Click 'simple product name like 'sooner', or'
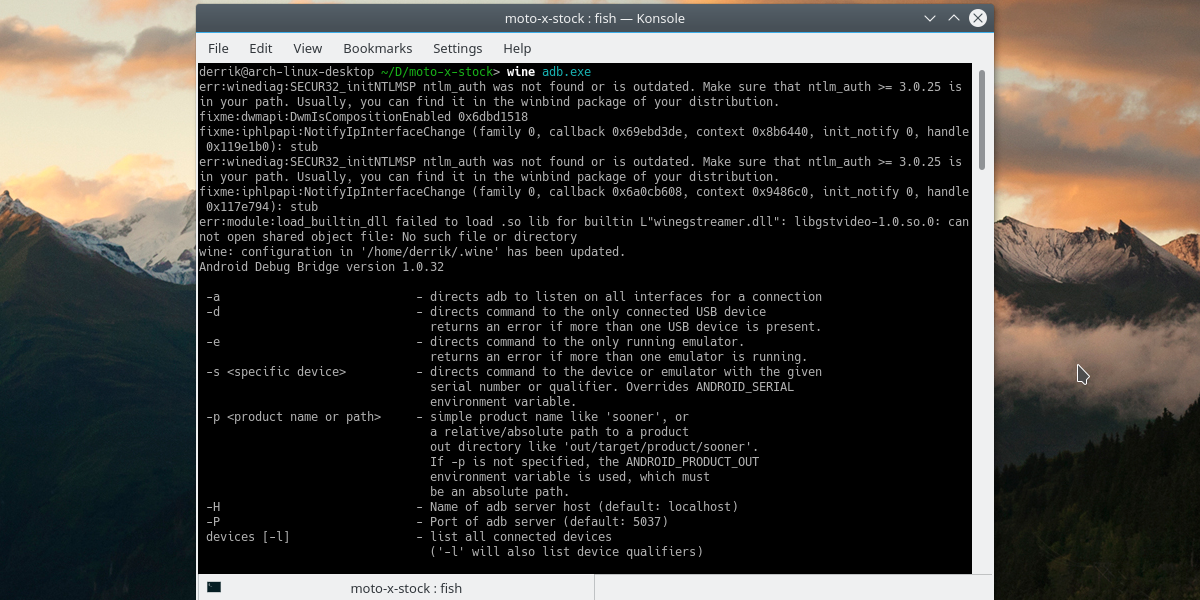Screen dimensions: 1200x600 (560, 417)
